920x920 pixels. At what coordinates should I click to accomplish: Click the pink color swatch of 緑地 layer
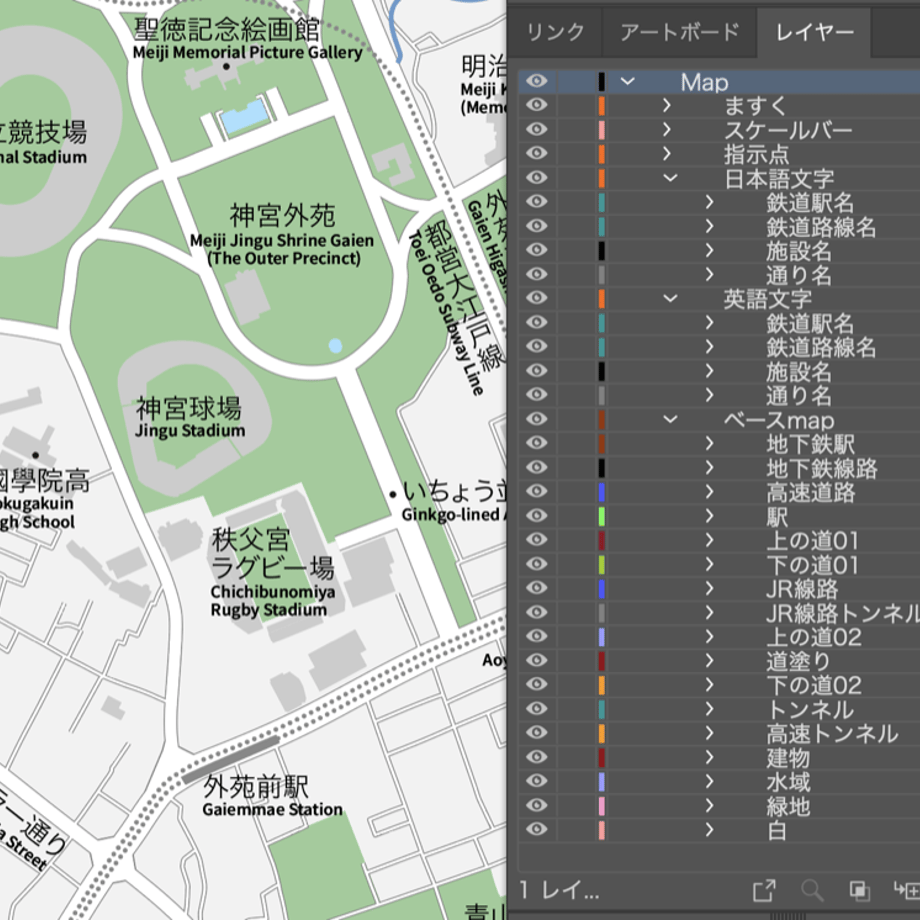[601, 806]
